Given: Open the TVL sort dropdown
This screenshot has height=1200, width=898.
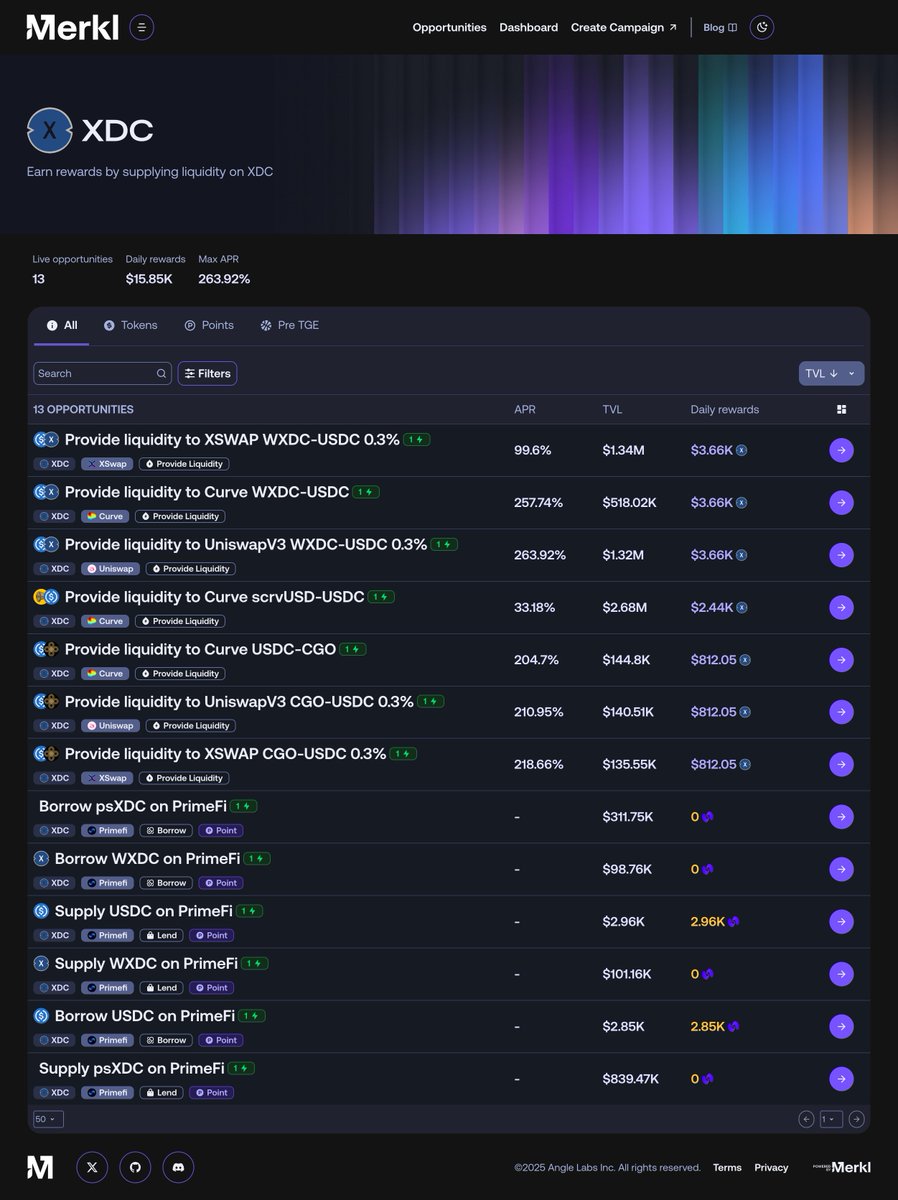Looking at the screenshot, I should point(831,373).
